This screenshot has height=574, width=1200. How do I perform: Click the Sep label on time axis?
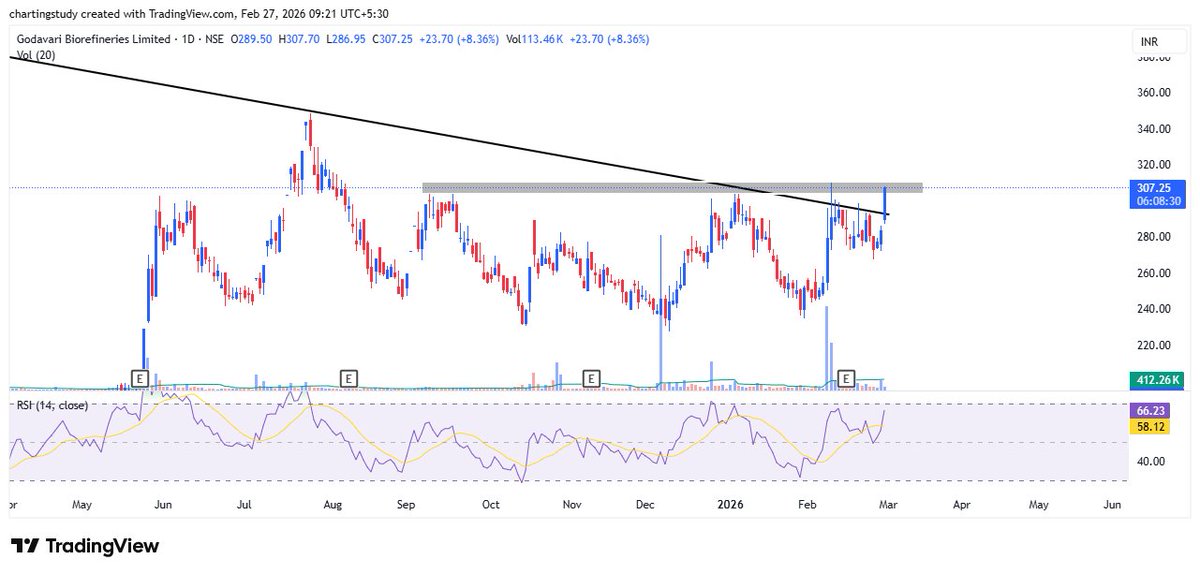(405, 506)
